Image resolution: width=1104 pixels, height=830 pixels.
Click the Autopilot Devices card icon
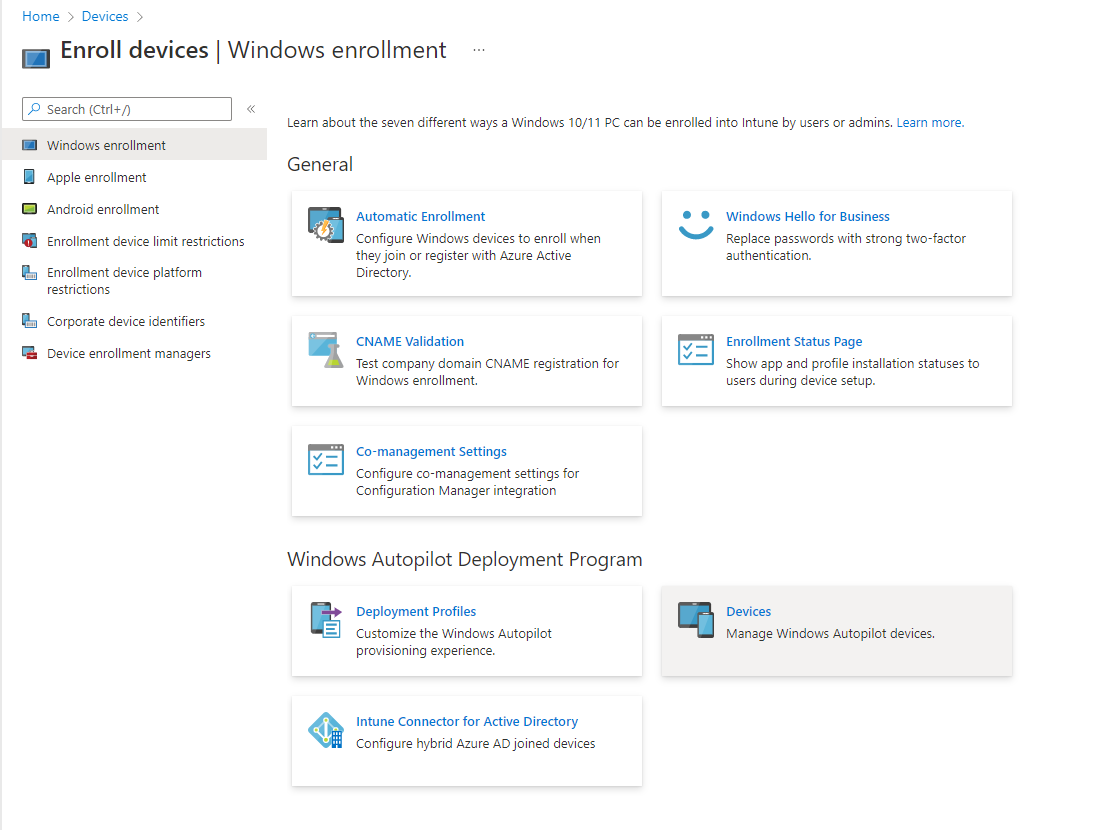coord(696,620)
